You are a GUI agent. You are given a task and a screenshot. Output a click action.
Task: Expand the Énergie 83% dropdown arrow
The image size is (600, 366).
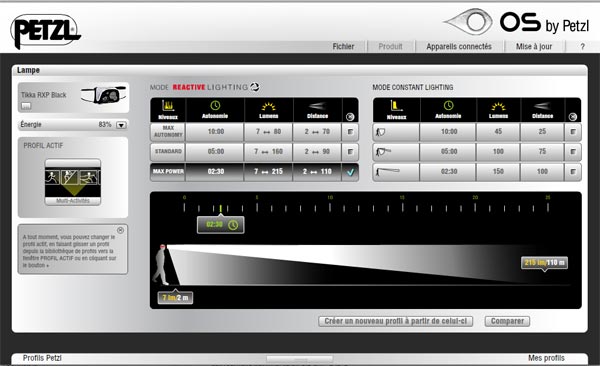coord(121,125)
